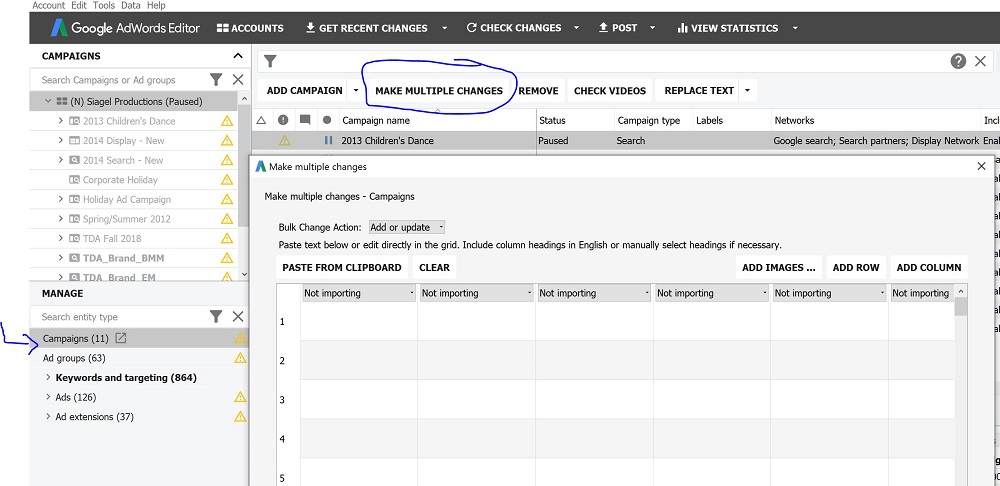1000x486 pixels.
Task: Select the 2013 Children's Dance table row
Action: [x=625, y=140]
